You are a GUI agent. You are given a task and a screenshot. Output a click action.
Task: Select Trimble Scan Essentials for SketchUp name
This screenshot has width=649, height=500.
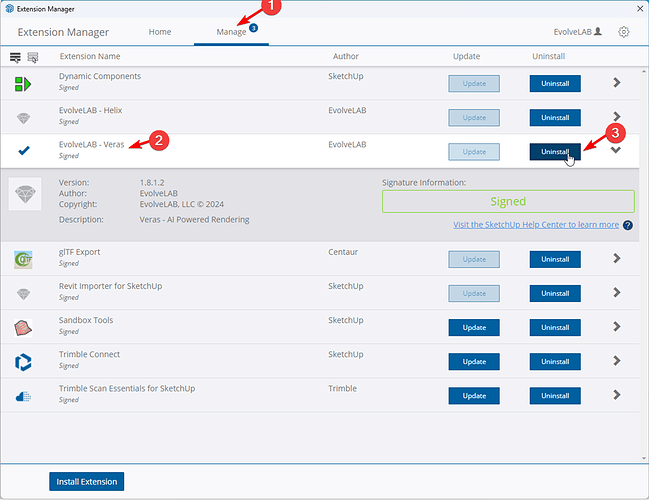pyautogui.click(x=127, y=389)
